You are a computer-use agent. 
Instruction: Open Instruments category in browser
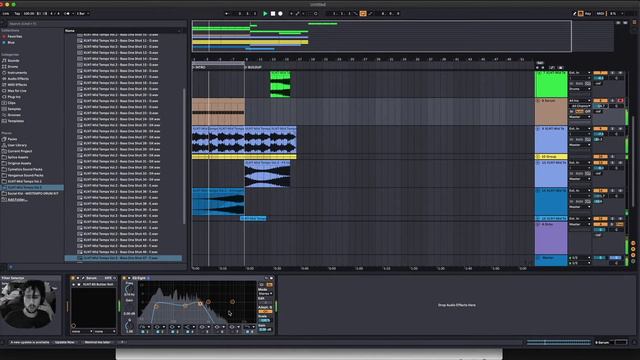(17, 73)
